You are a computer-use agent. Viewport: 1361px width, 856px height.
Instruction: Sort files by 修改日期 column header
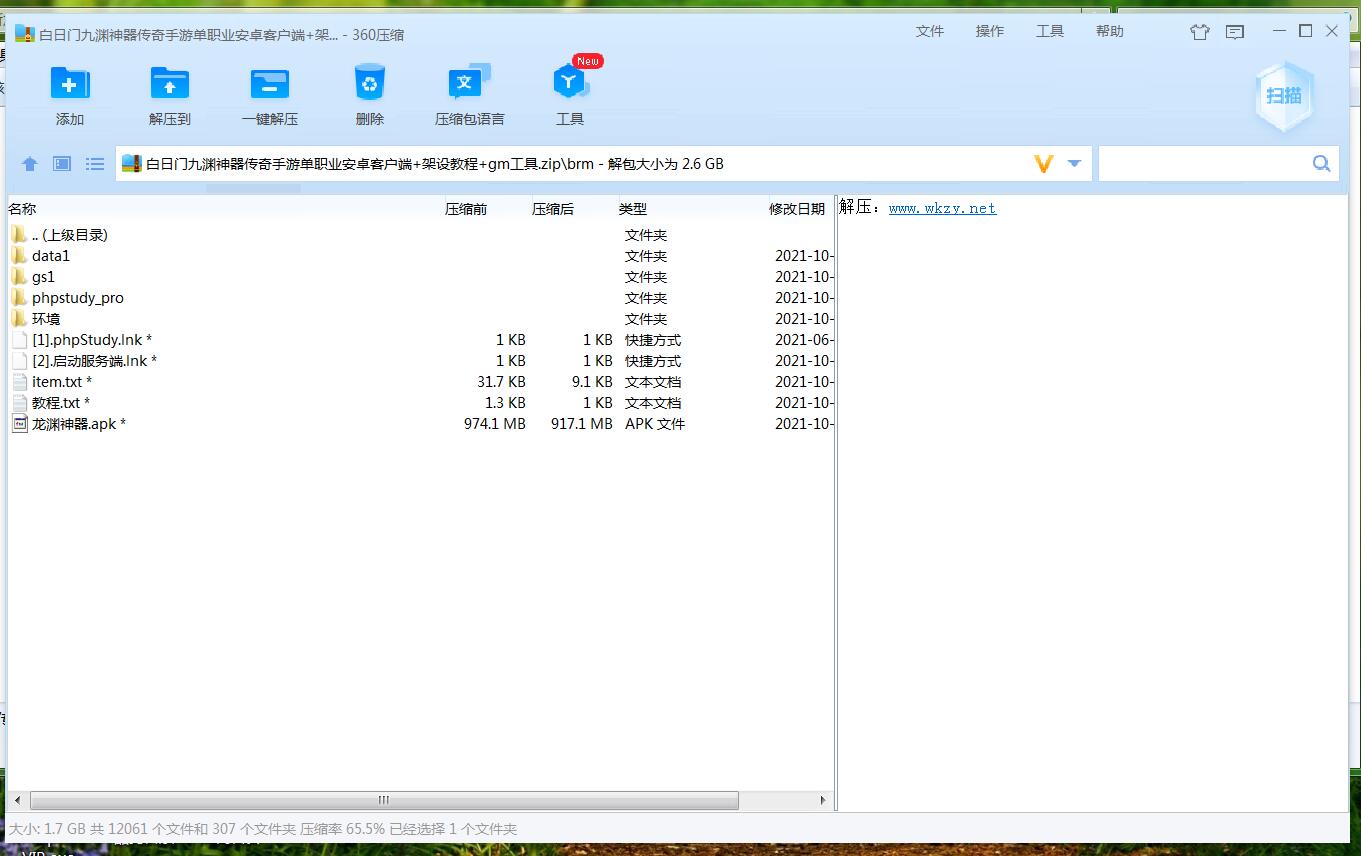coord(797,209)
